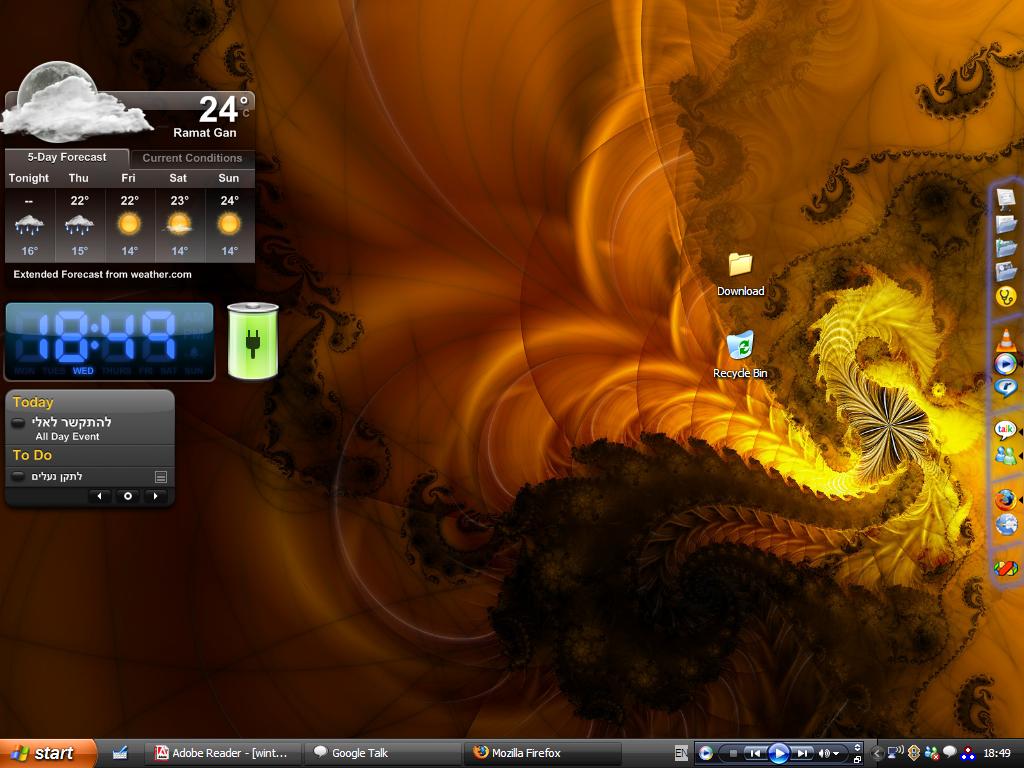Launch VLC media player from the dock
Viewport: 1024px width, 768px height.
(1005, 340)
